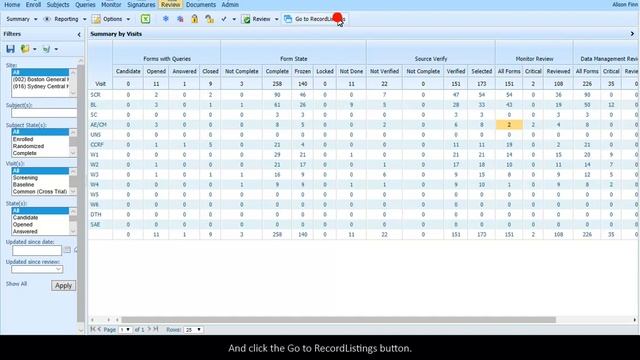640x360 pixels.
Task: Go to last page in pager
Action: [x=156, y=329]
